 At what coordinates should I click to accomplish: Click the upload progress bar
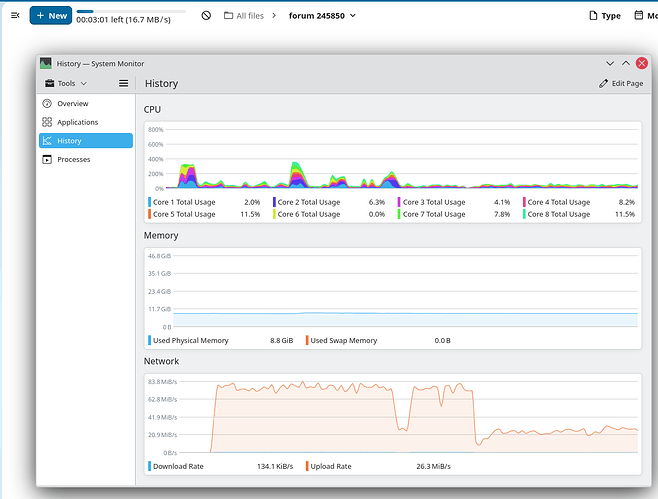point(131,11)
